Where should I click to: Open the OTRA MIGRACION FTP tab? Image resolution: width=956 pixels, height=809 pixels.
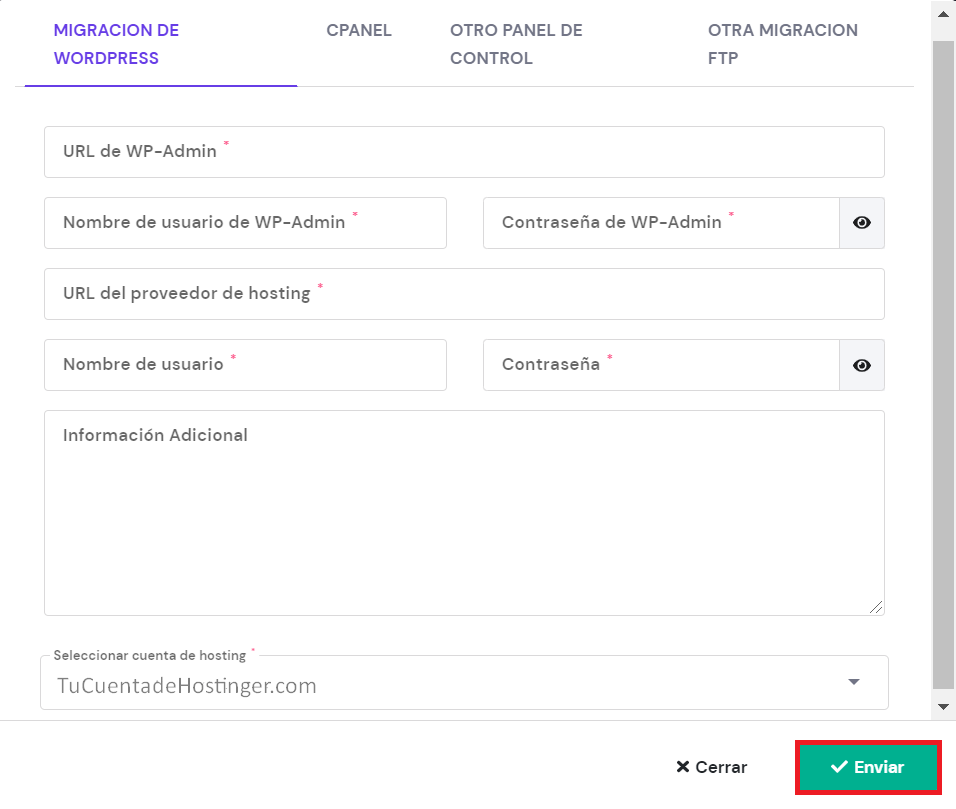783,44
